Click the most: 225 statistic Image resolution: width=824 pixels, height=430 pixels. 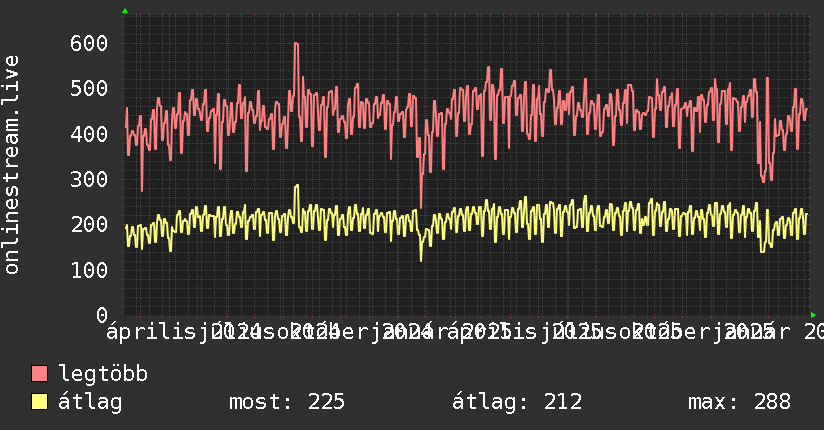coord(287,402)
